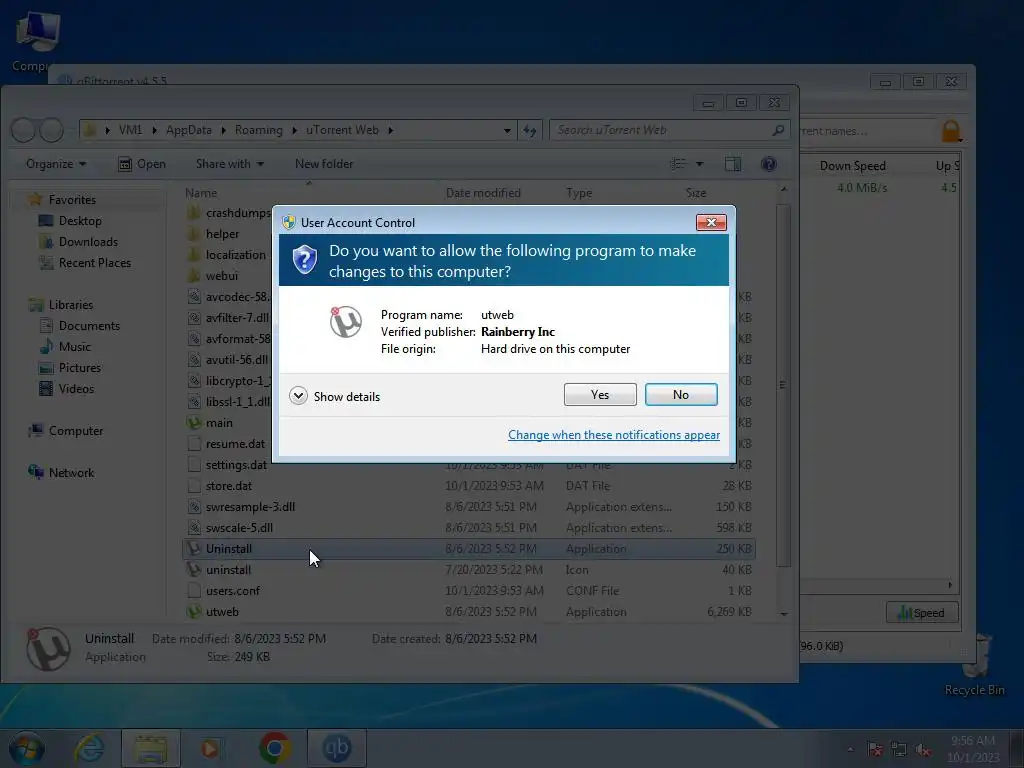Select Favorites in the navigation pane
Screen dimensions: 1024x768
(72, 200)
